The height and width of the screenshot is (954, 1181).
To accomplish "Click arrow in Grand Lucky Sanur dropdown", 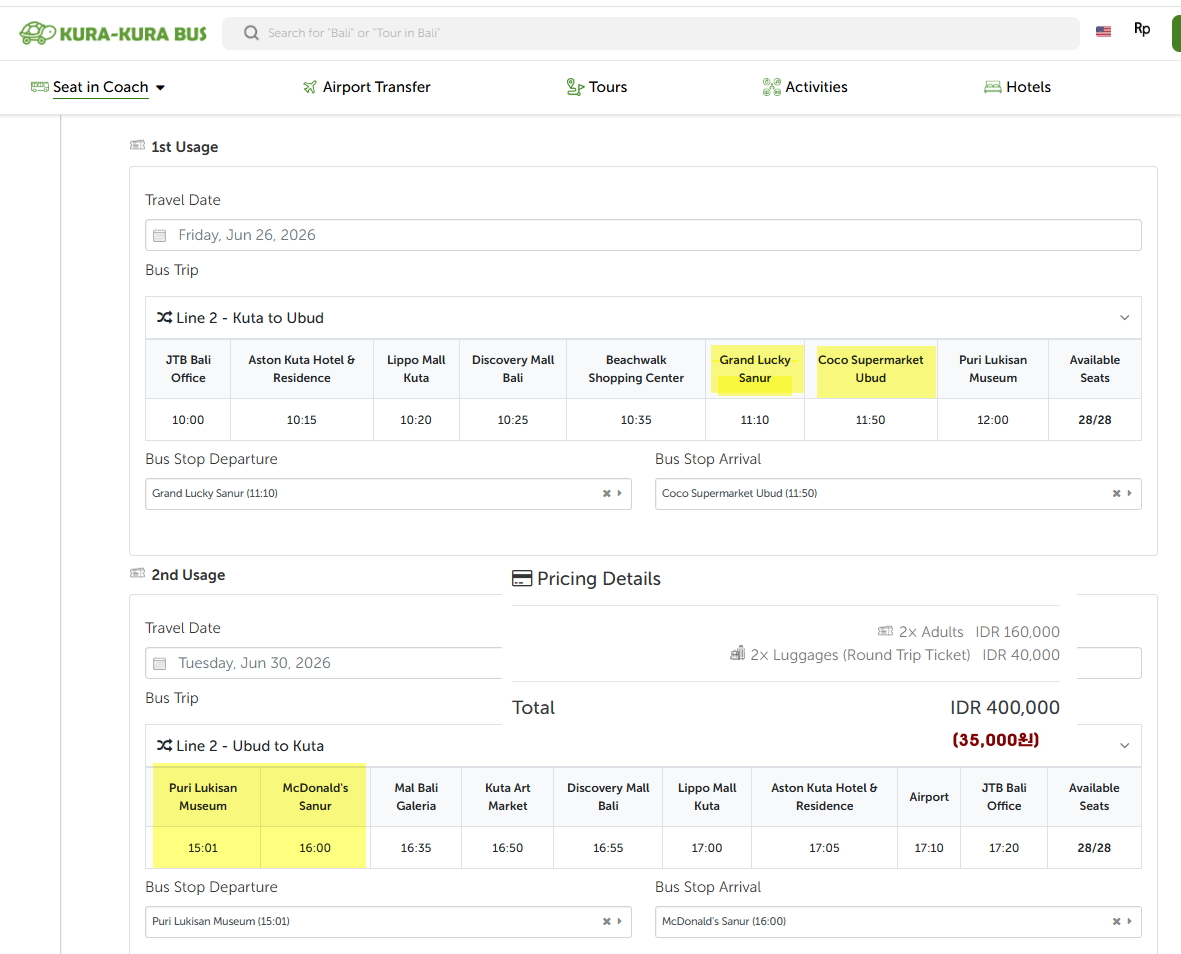I will point(620,493).
